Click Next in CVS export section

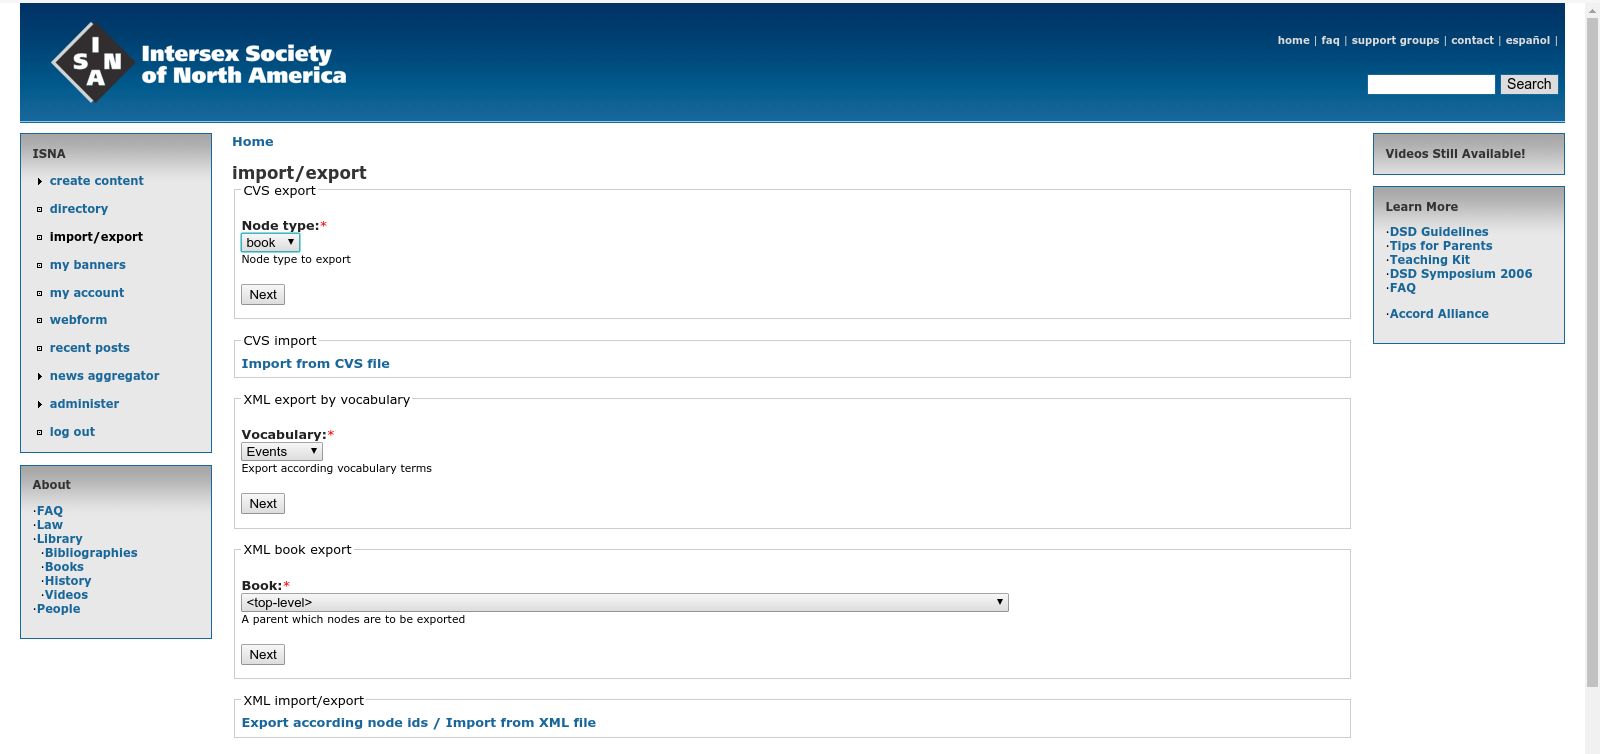(263, 295)
